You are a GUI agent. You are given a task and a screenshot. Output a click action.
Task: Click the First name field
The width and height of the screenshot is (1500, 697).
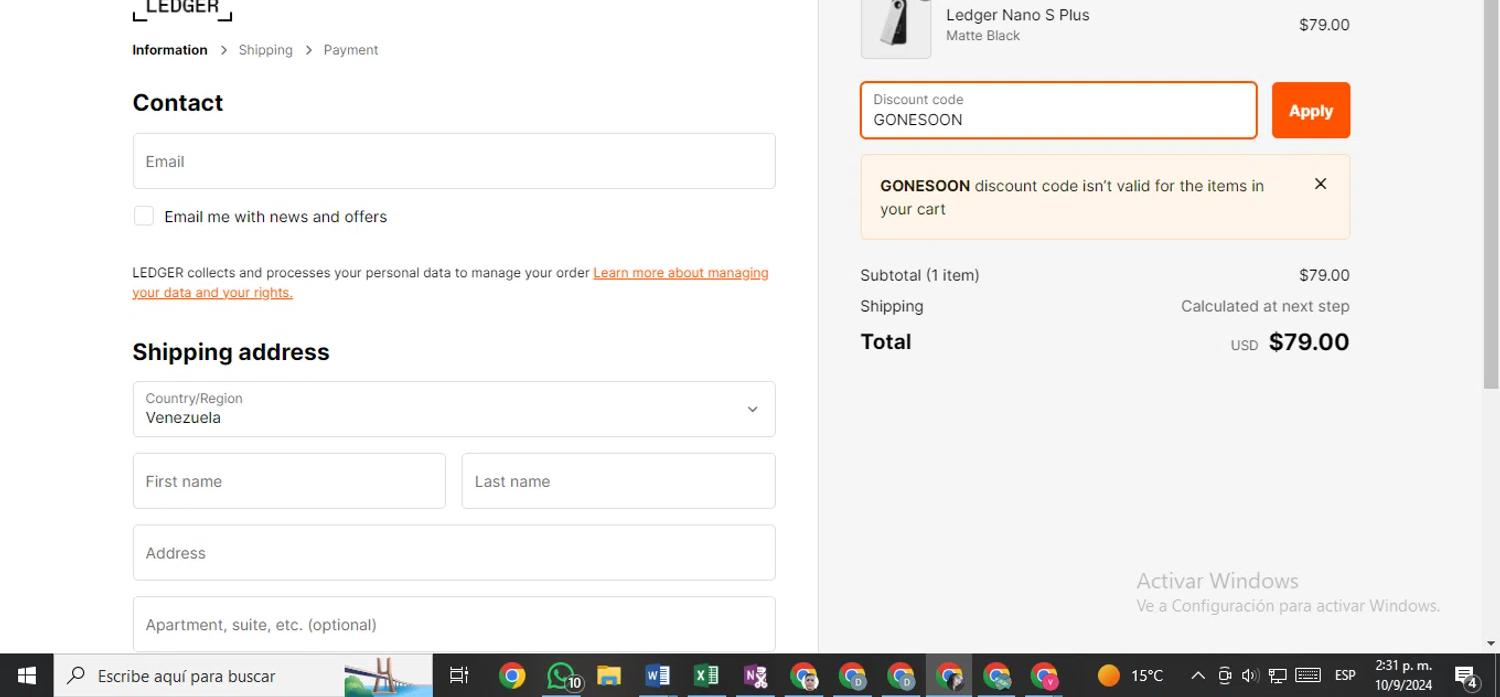tap(289, 481)
